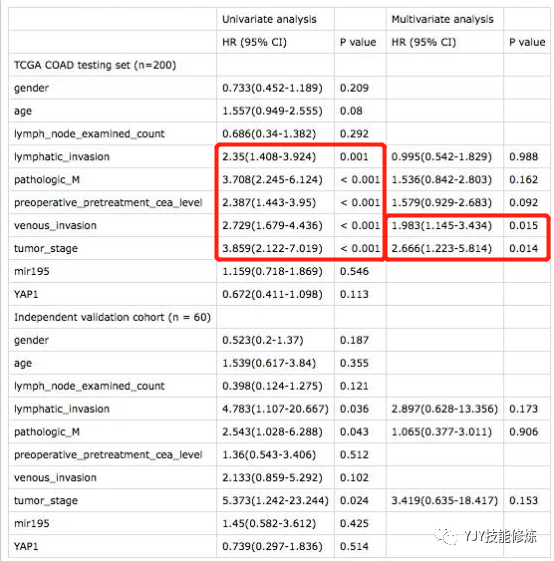Viewport: 554px width, 561px height.
Task: Select venous_invasion multivariate P value 0.015
Action: click(523, 225)
